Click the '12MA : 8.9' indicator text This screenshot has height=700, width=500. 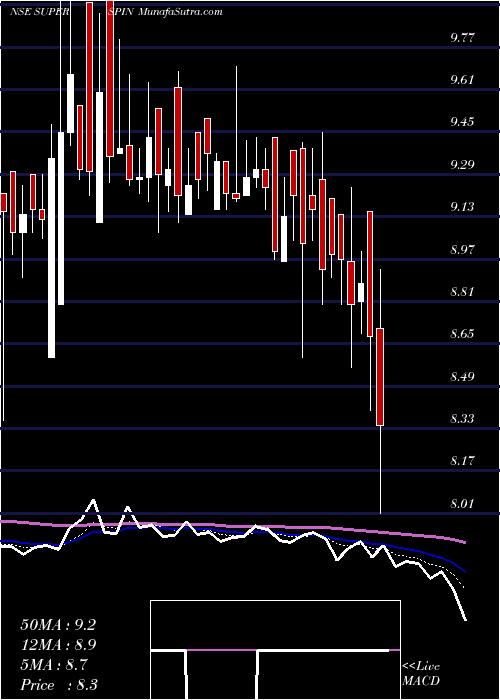point(58,645)
